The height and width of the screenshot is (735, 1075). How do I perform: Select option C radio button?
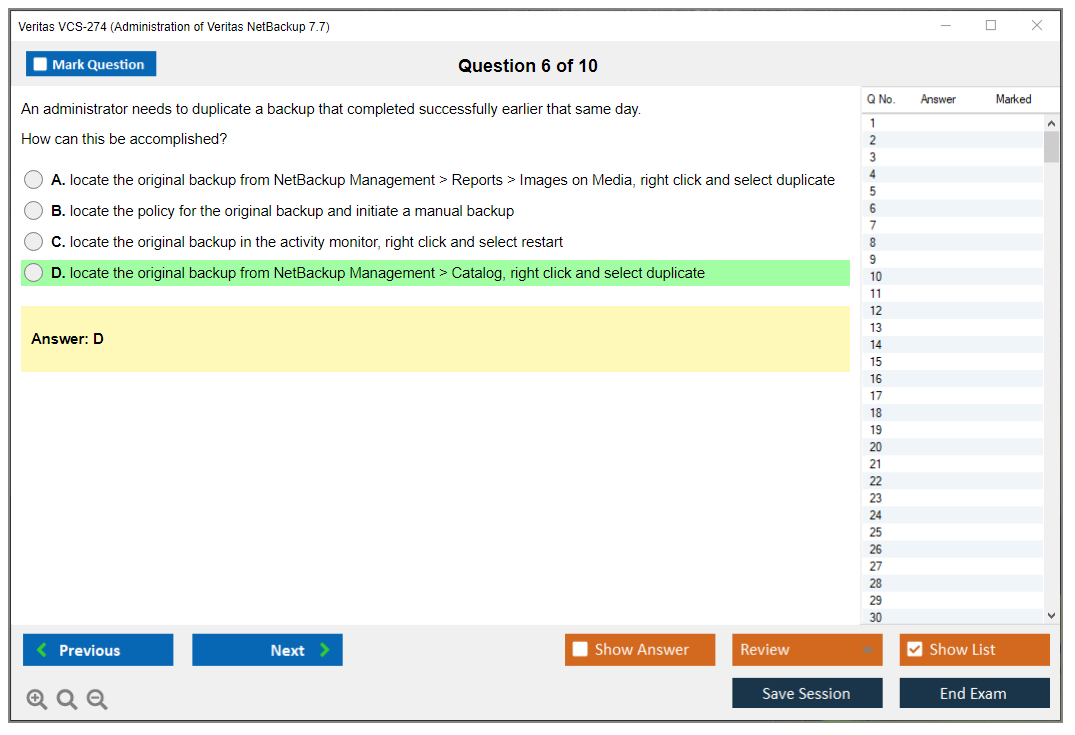pyautogui.click(x=34, y=242)
